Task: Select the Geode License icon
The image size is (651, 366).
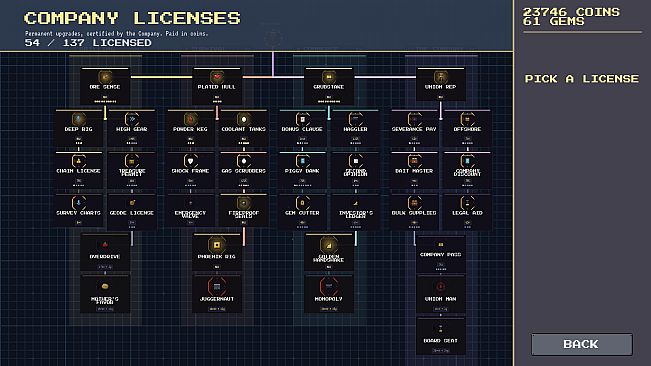Action: 132,203
